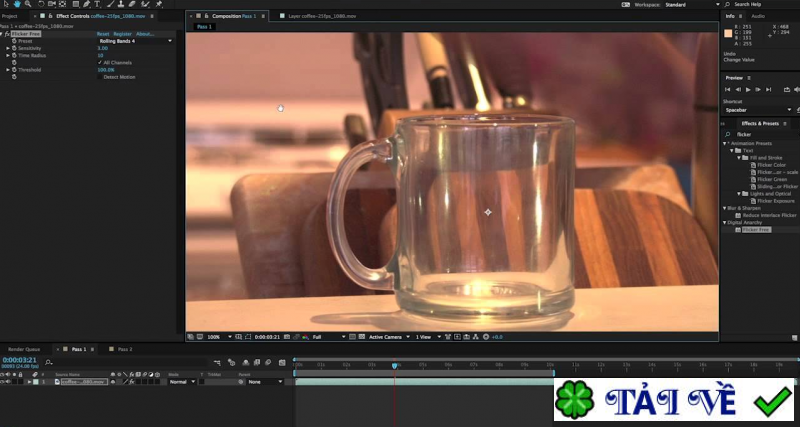Select the Horizontal Type tool
The width and height of the screenshot is (800, 427).
click(96, 4)
